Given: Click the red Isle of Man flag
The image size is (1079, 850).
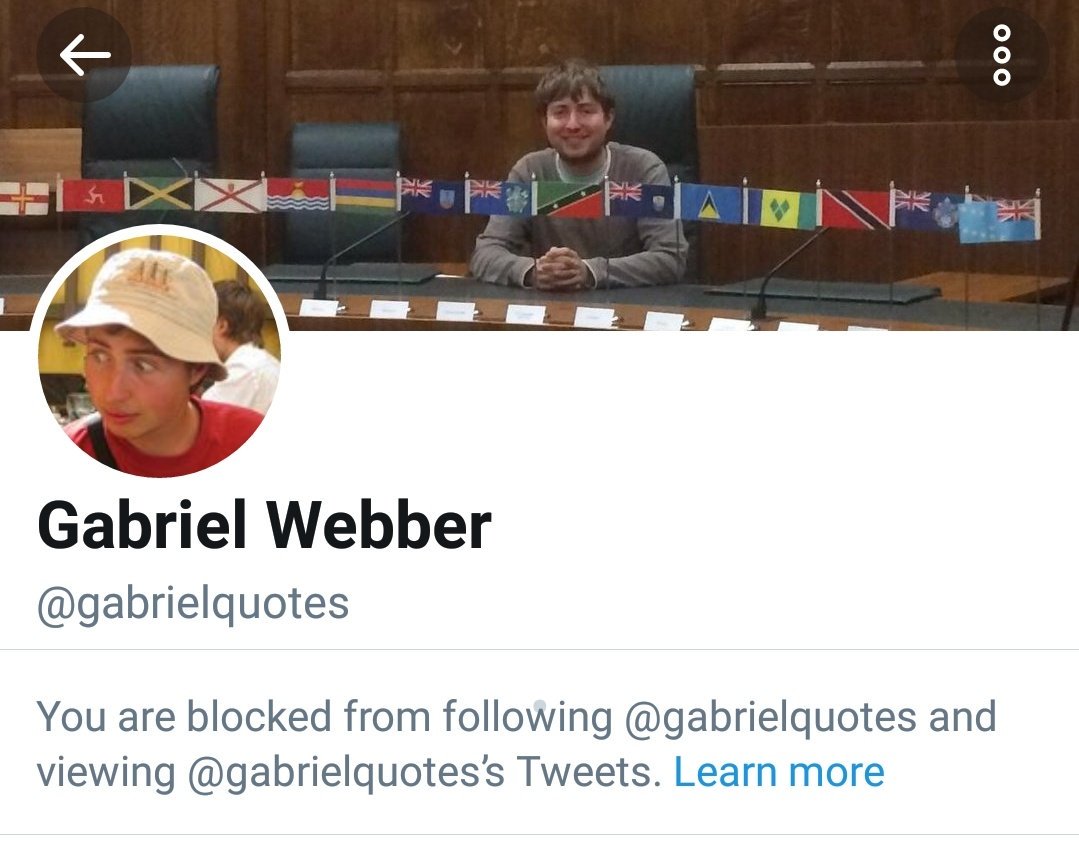Looking at the screenshot, I should tap(92, 195).
